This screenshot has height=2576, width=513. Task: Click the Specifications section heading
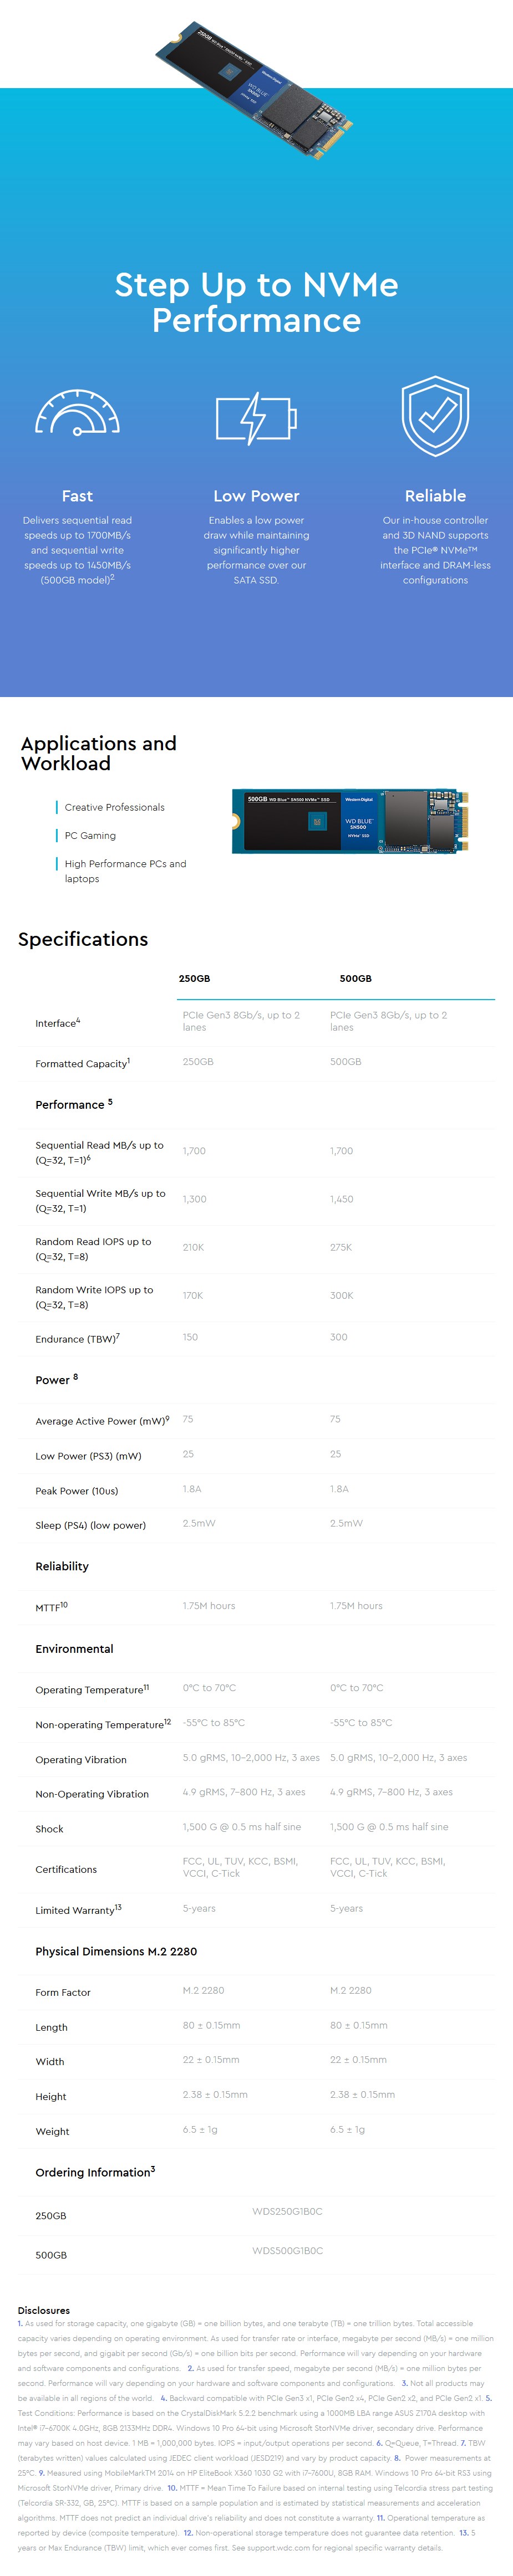coord(83,939)
